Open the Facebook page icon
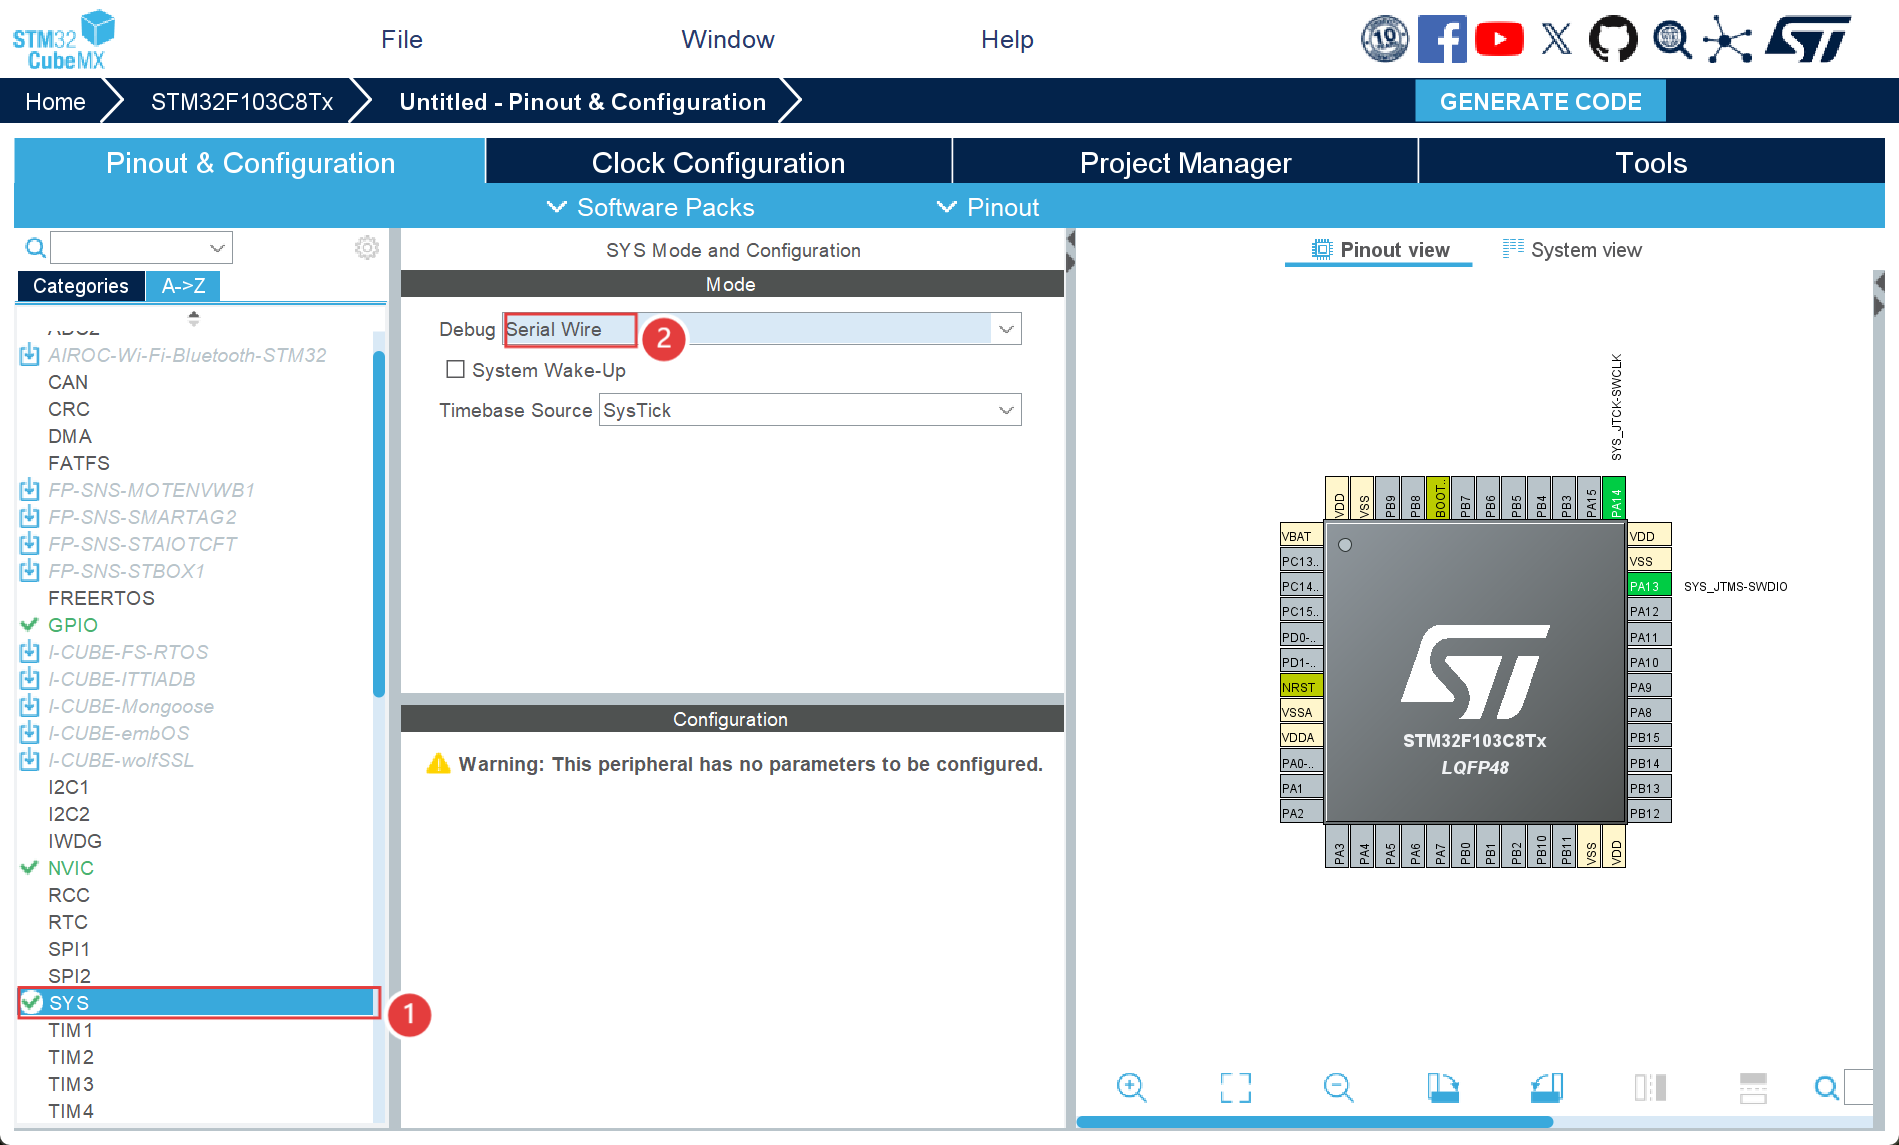The image size is (1899, 1145). pyautogui.click(x=1442, y=39)
